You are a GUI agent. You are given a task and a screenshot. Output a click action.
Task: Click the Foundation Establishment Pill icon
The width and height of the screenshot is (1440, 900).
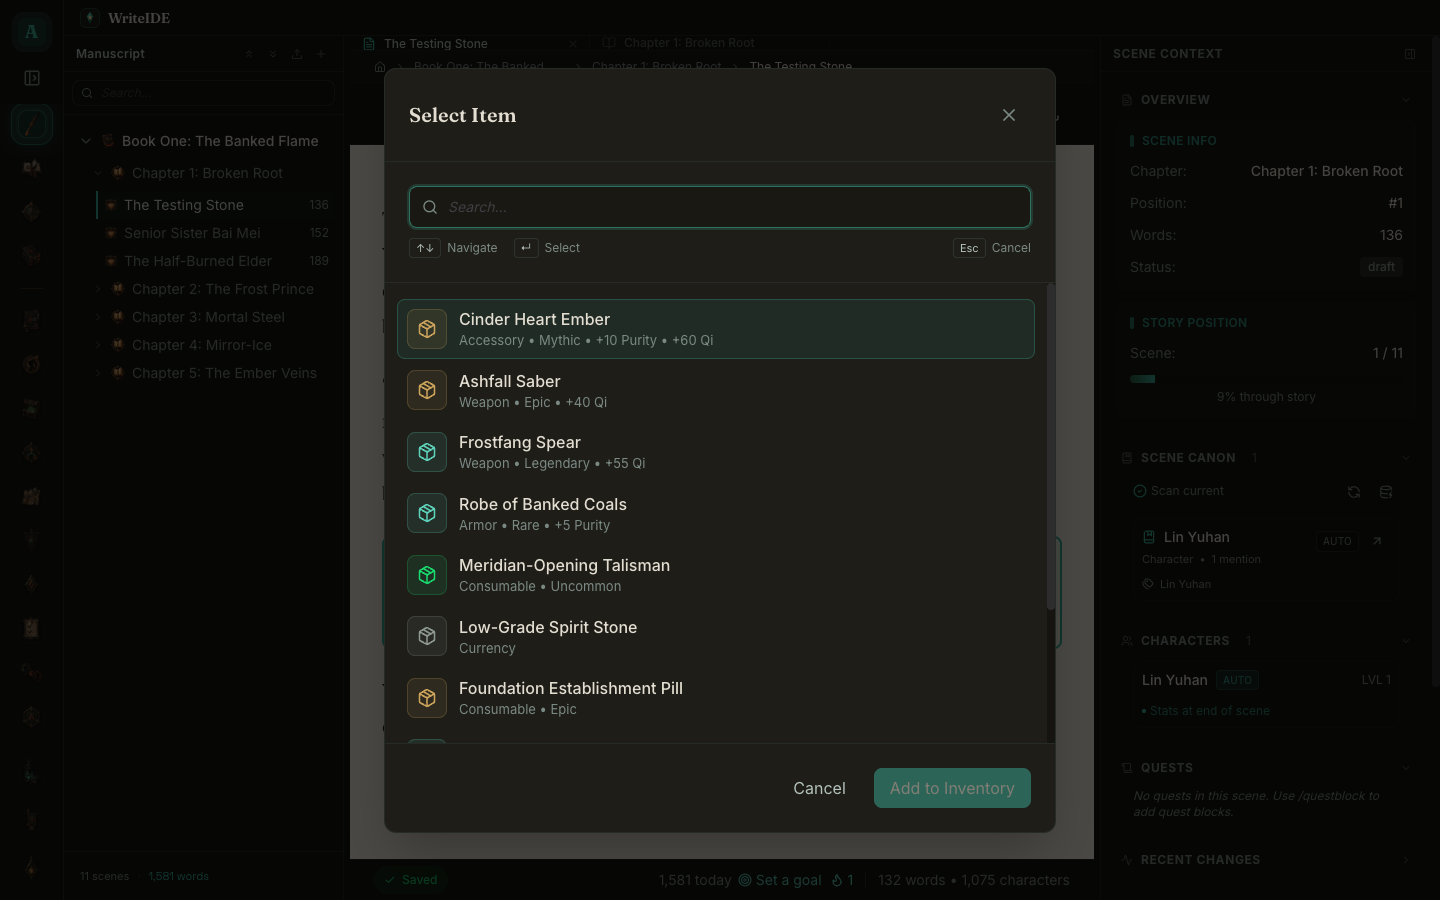[x=427, y=698]
